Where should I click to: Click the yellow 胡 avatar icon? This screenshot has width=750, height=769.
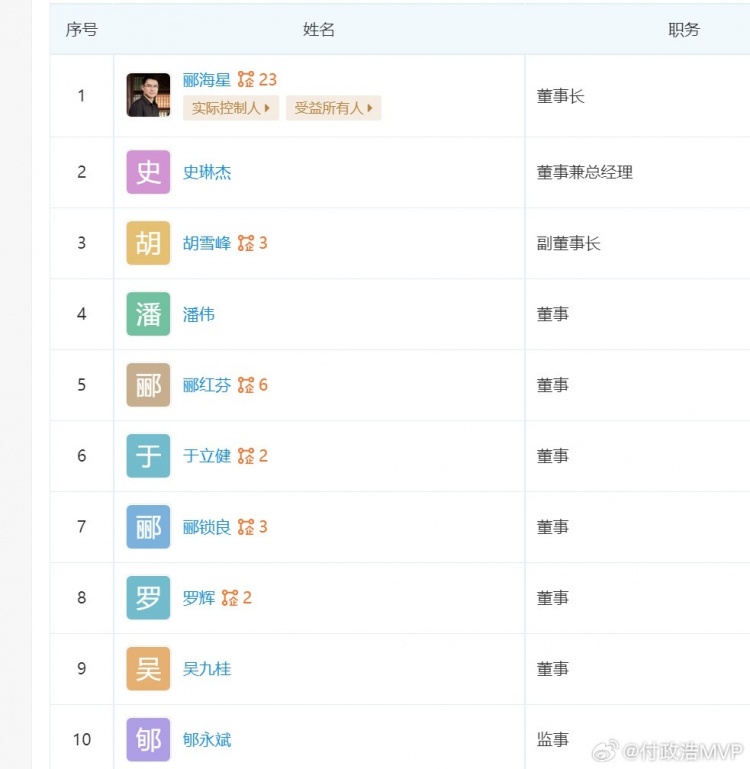148,243
